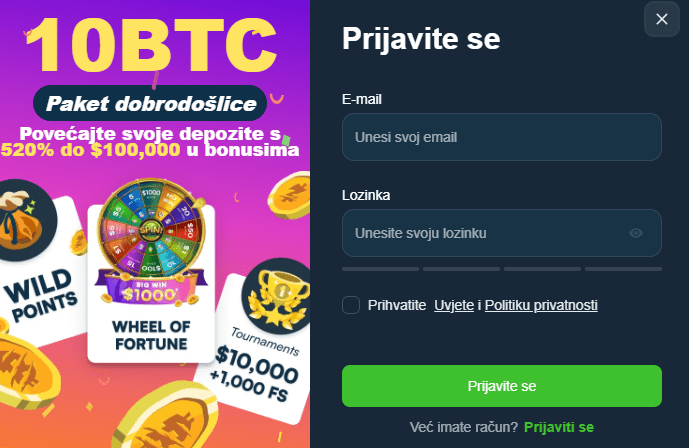Close the registration dialog with X

pos(661,19)
